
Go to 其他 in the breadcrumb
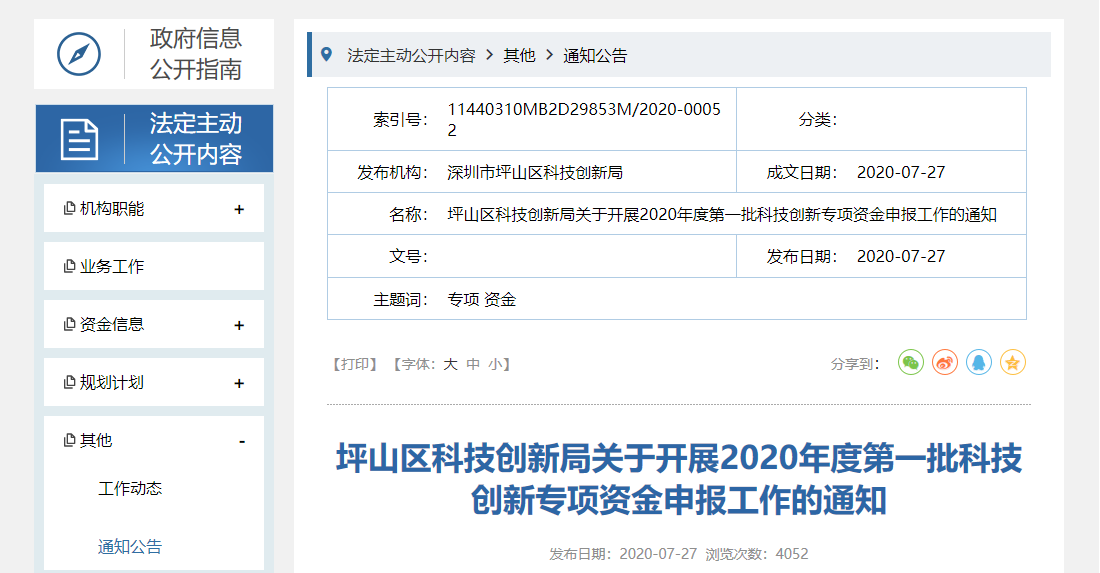(519, 55)
